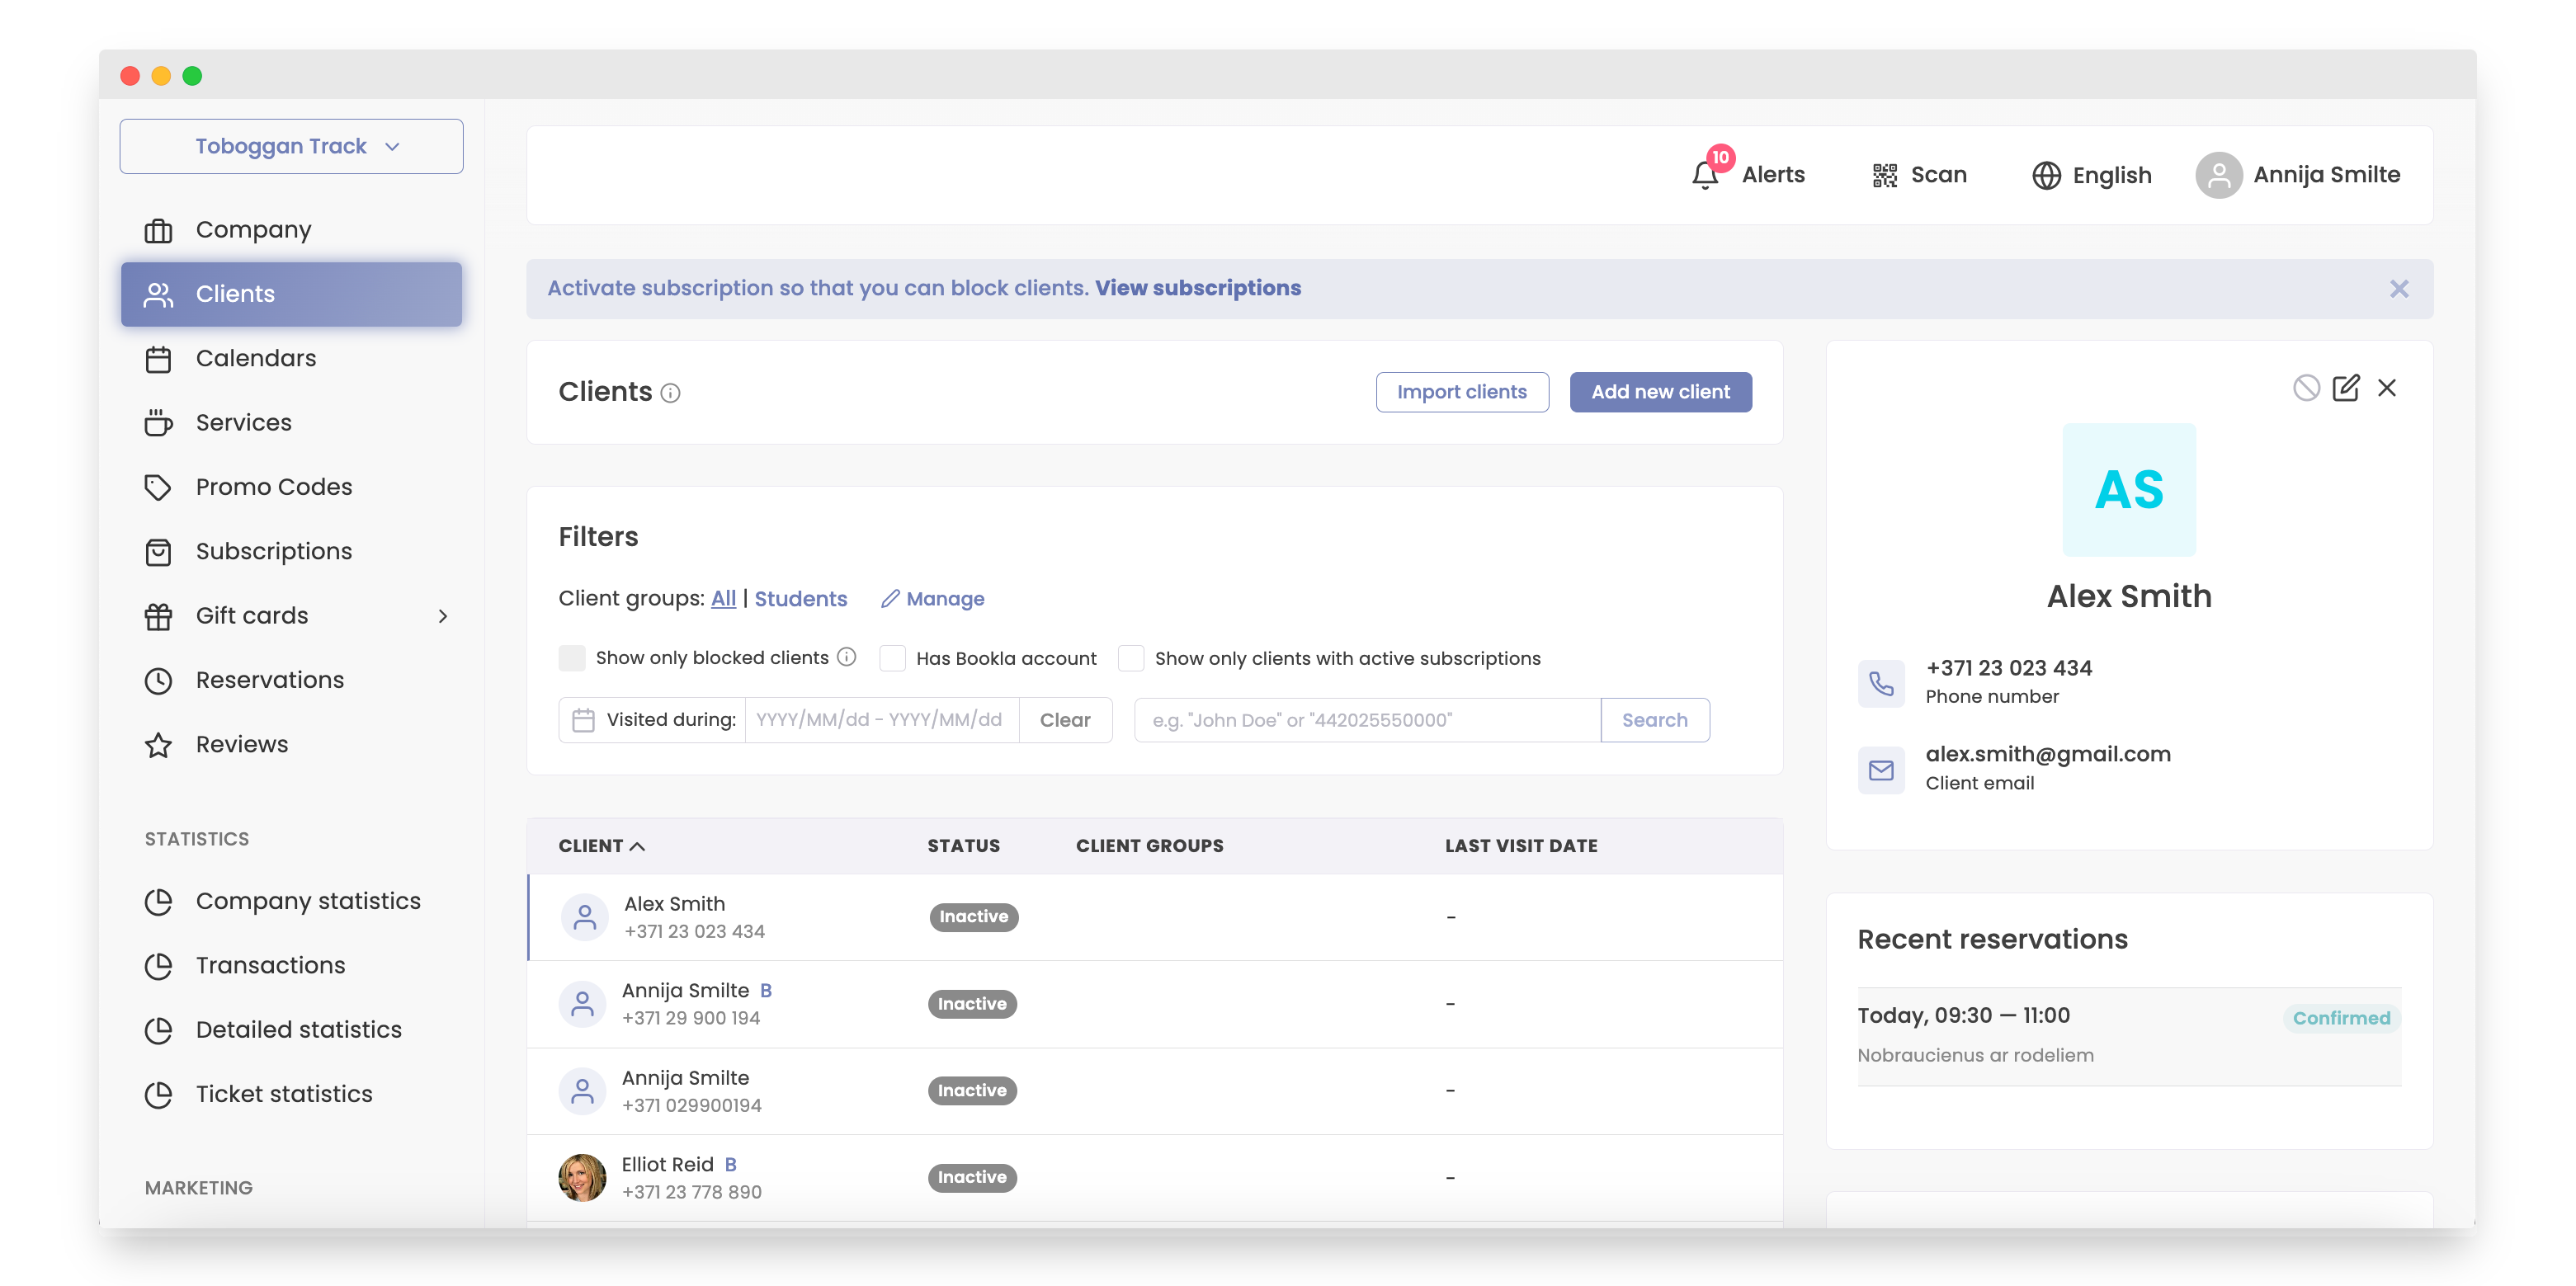This screenshot has height=1286, width=2576.
Task: Click the Add new client button
Action: [1659, 392]
